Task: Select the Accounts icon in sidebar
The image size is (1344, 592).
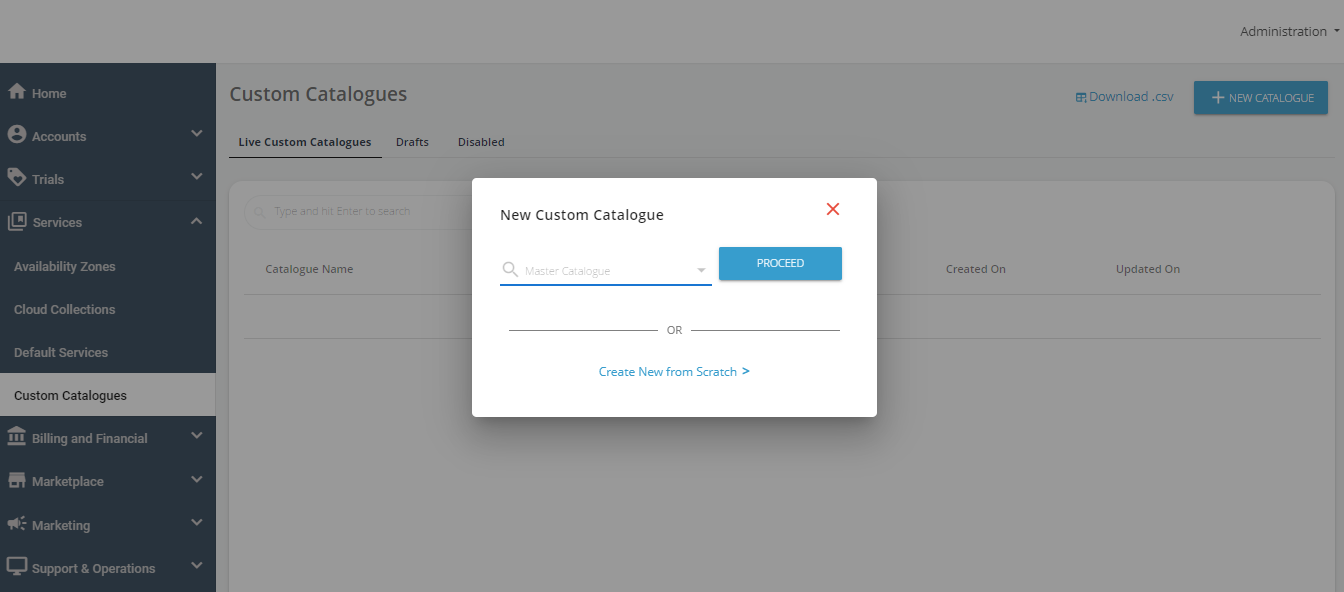Action: [17, 135]
